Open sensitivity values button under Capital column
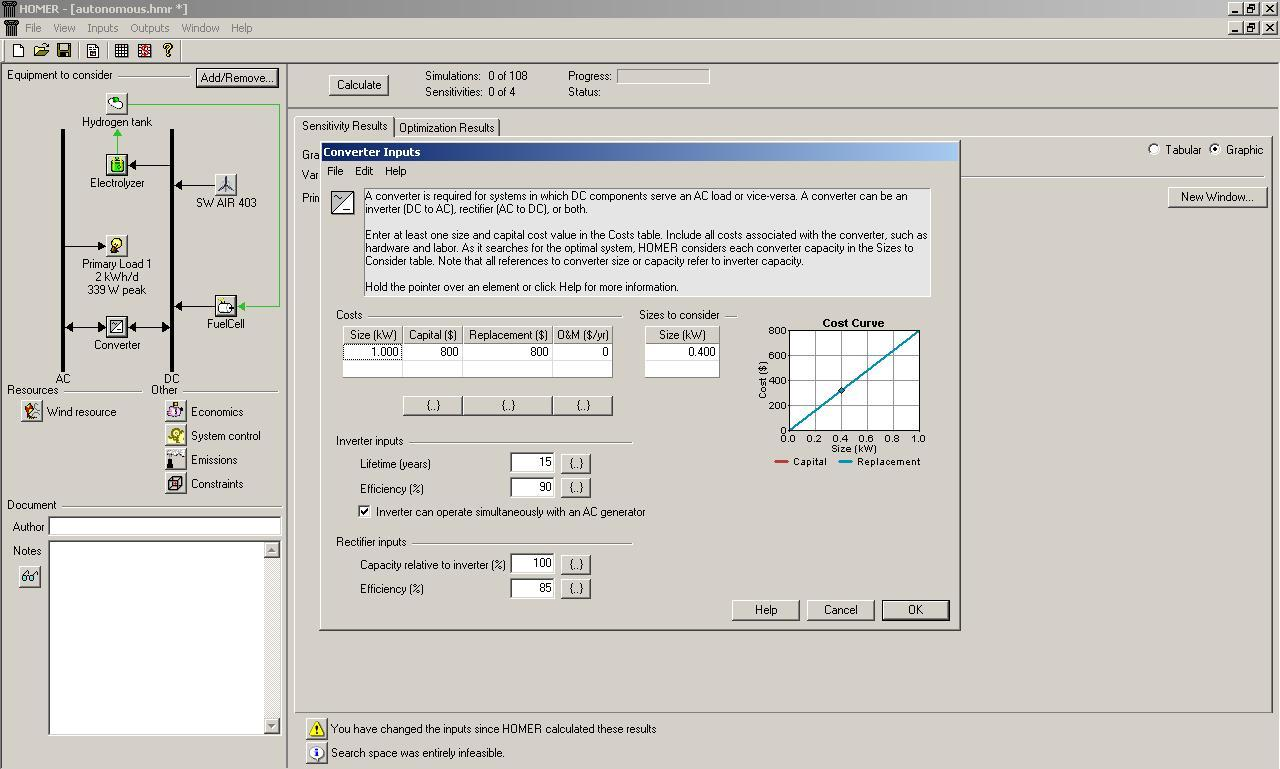Image resolution: width=1280 pixels, height=769 pixels. pyautogui.click(x=432, y=405)
